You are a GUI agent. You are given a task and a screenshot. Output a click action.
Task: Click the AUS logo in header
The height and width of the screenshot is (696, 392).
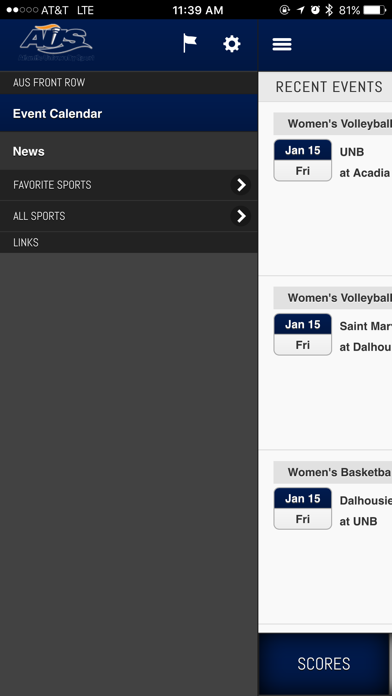click(x=56, y=43)
